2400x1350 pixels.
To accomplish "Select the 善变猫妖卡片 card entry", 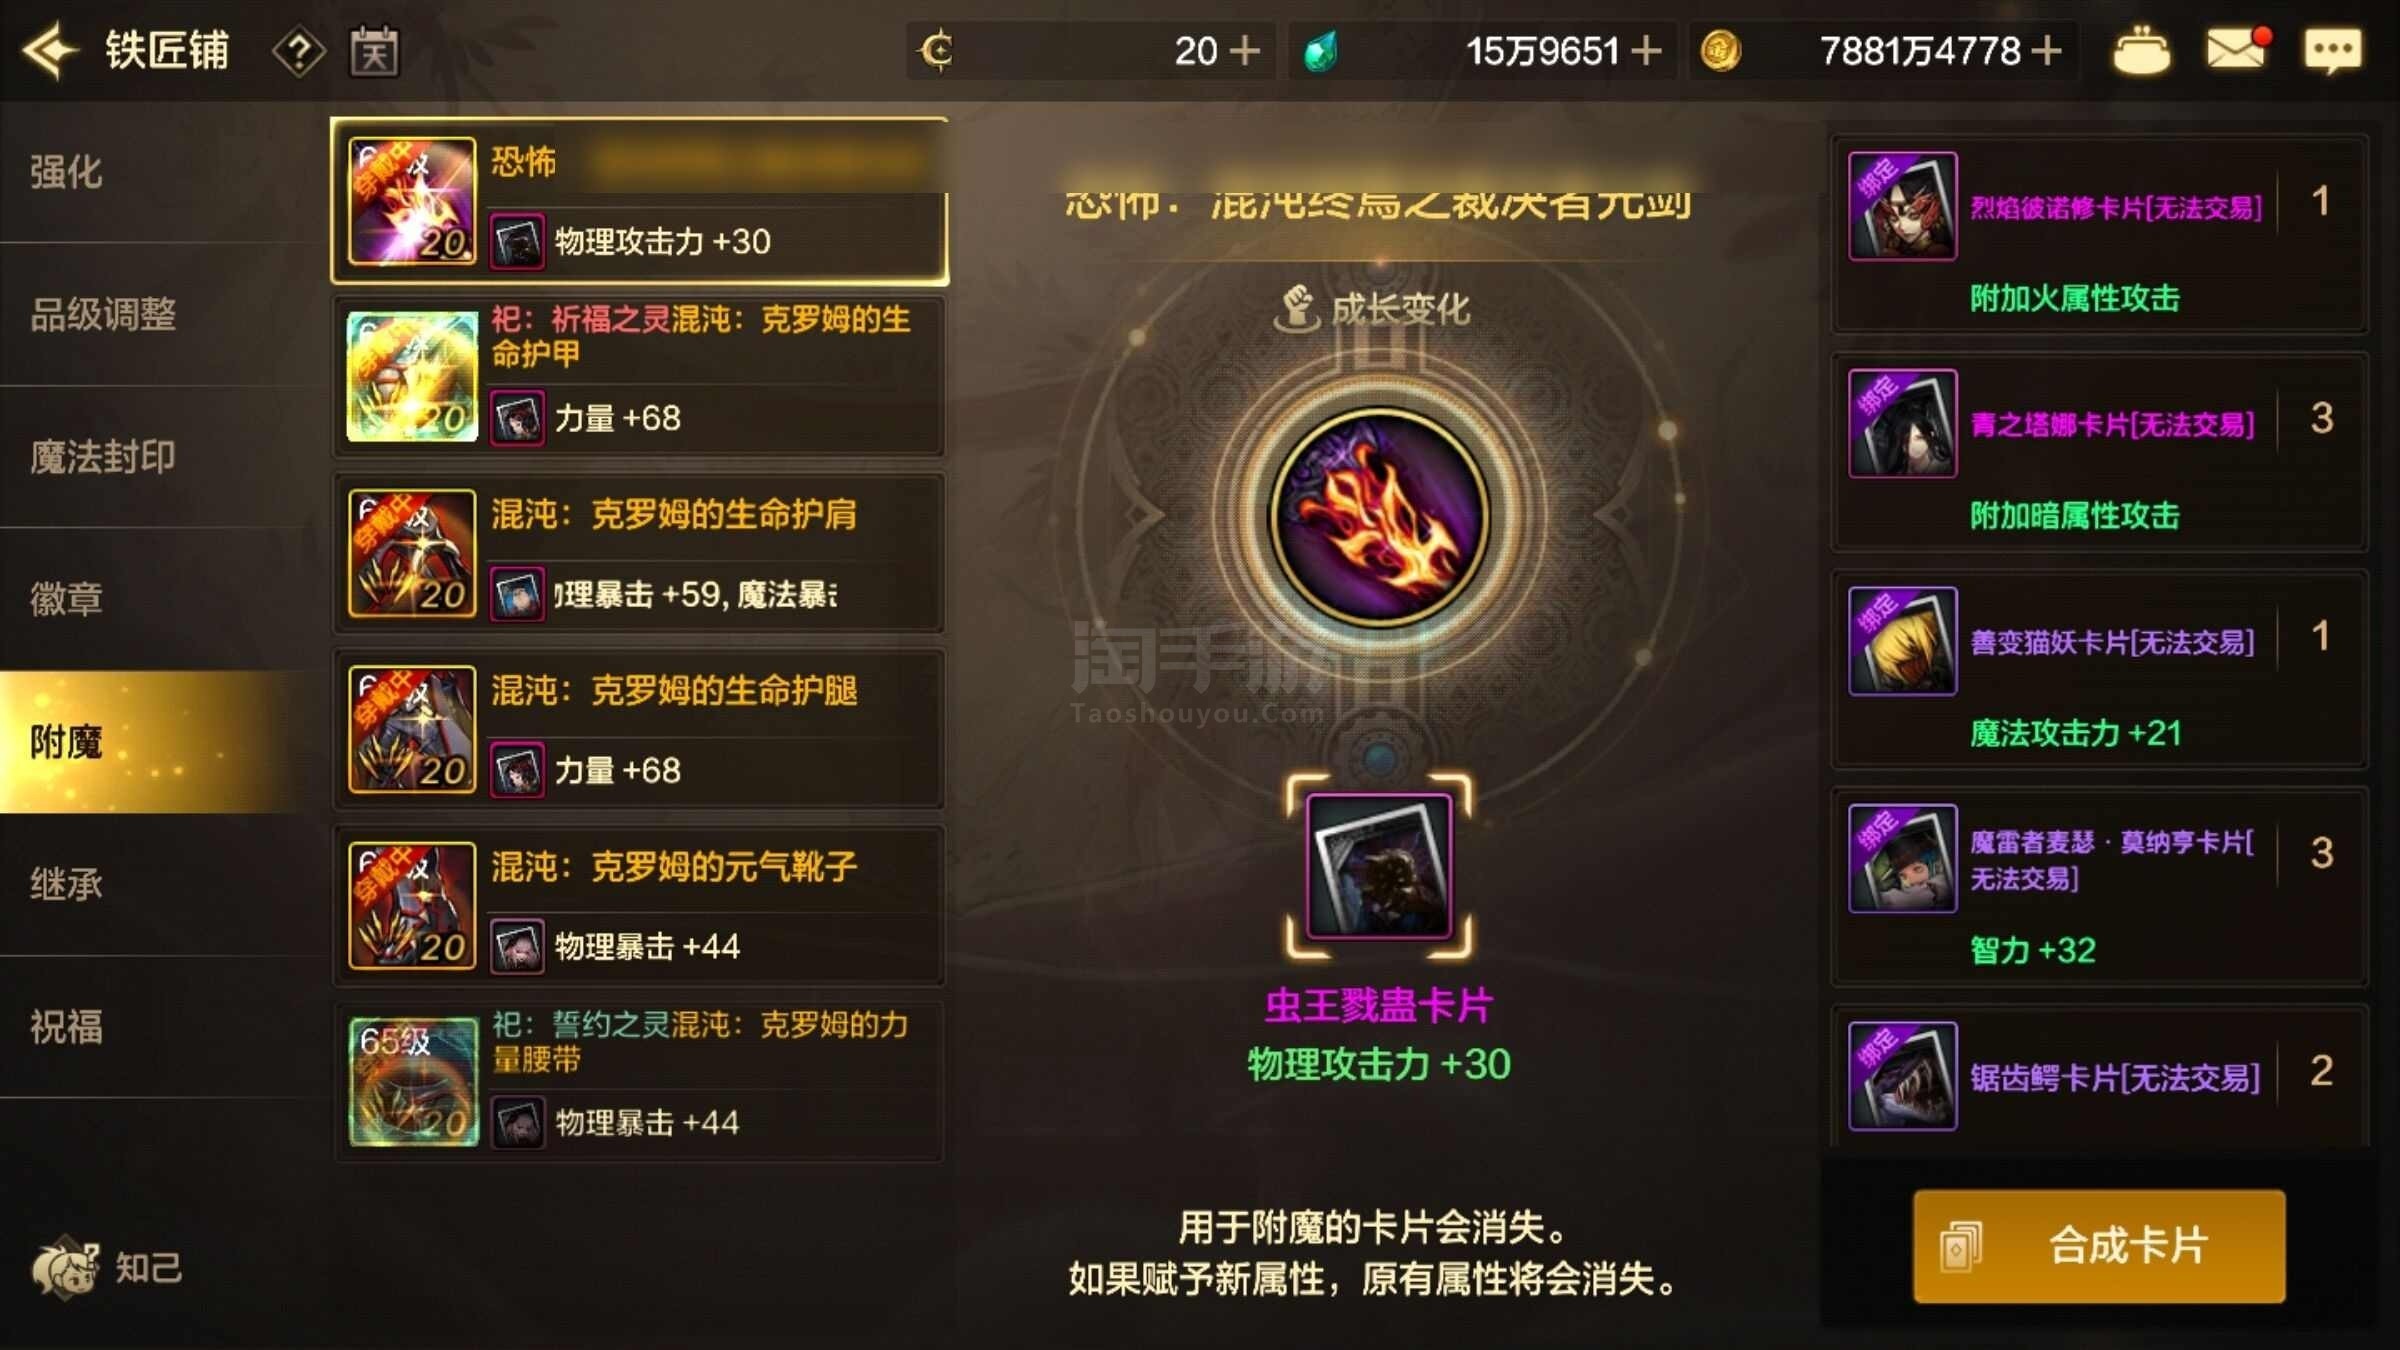I will click(2100, 670).
